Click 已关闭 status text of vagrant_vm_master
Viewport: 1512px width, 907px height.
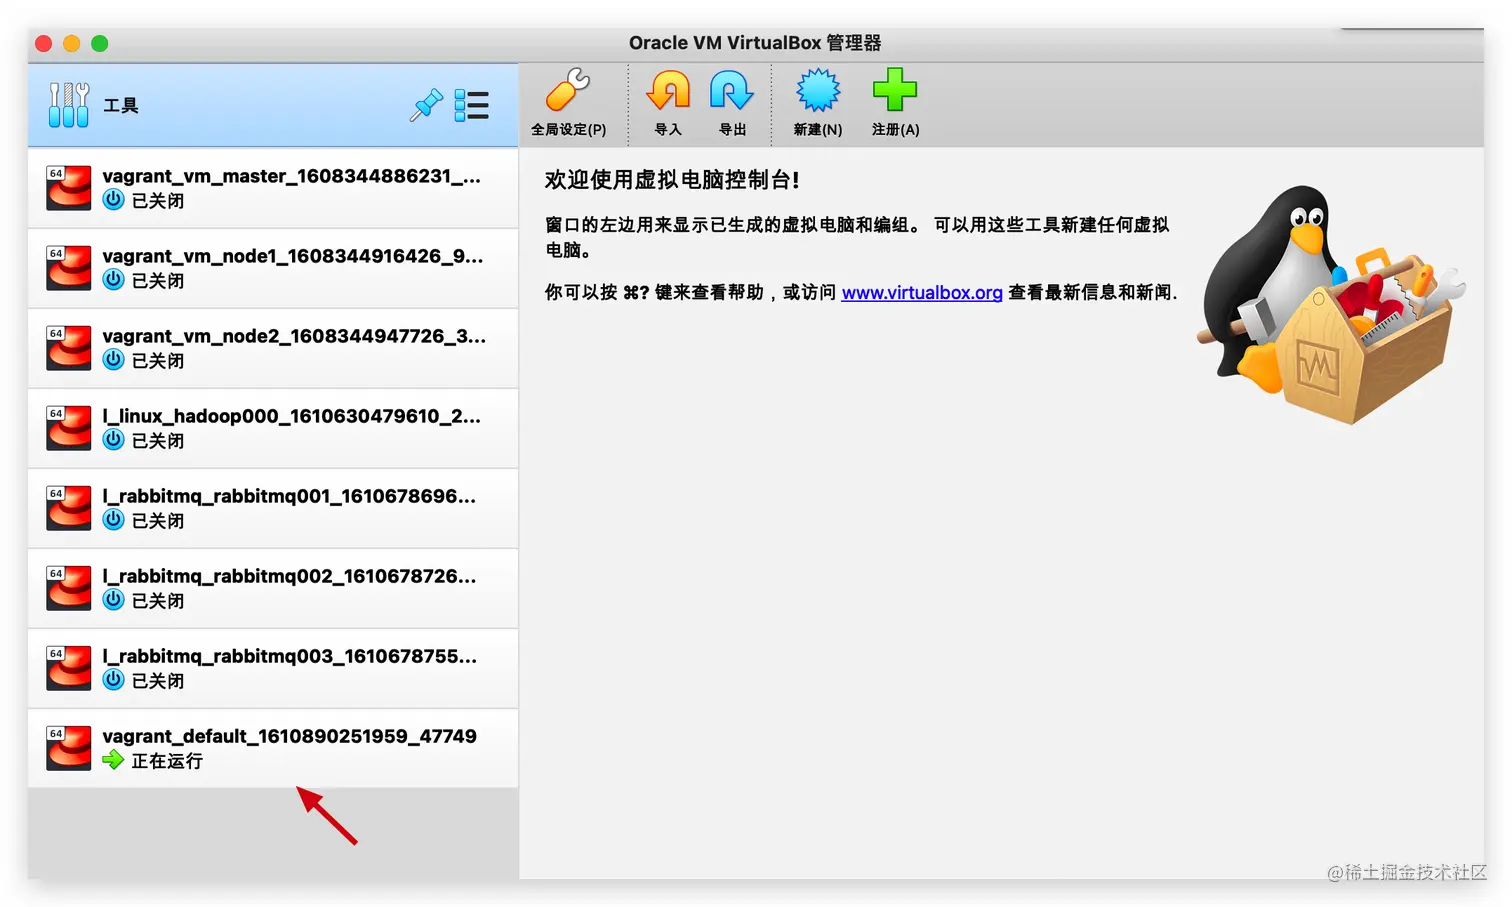click(158, 201)
